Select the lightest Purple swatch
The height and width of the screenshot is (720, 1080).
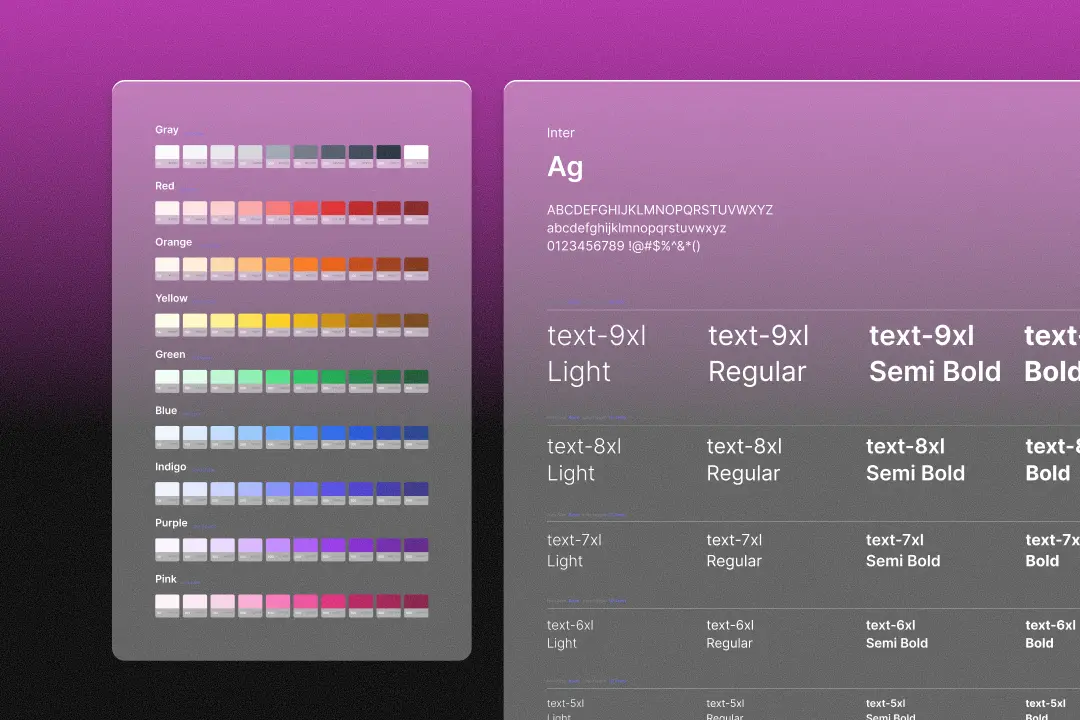coord(167,549)
